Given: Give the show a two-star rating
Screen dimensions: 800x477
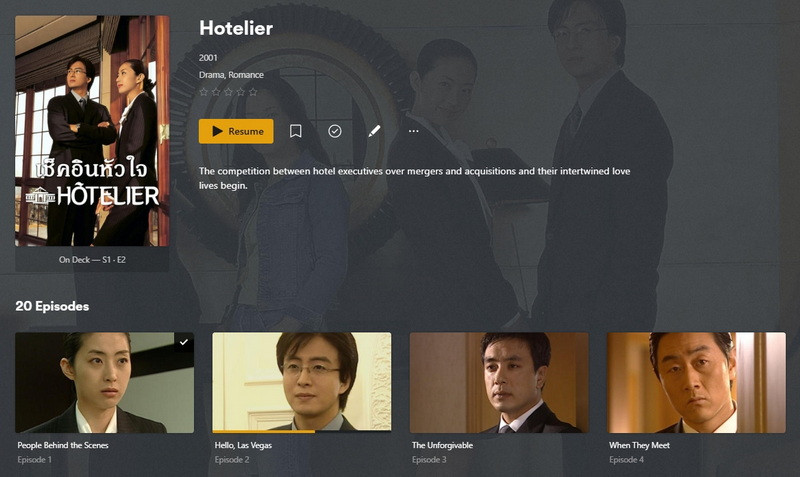Looking at the screenshot, I should 216,92.
